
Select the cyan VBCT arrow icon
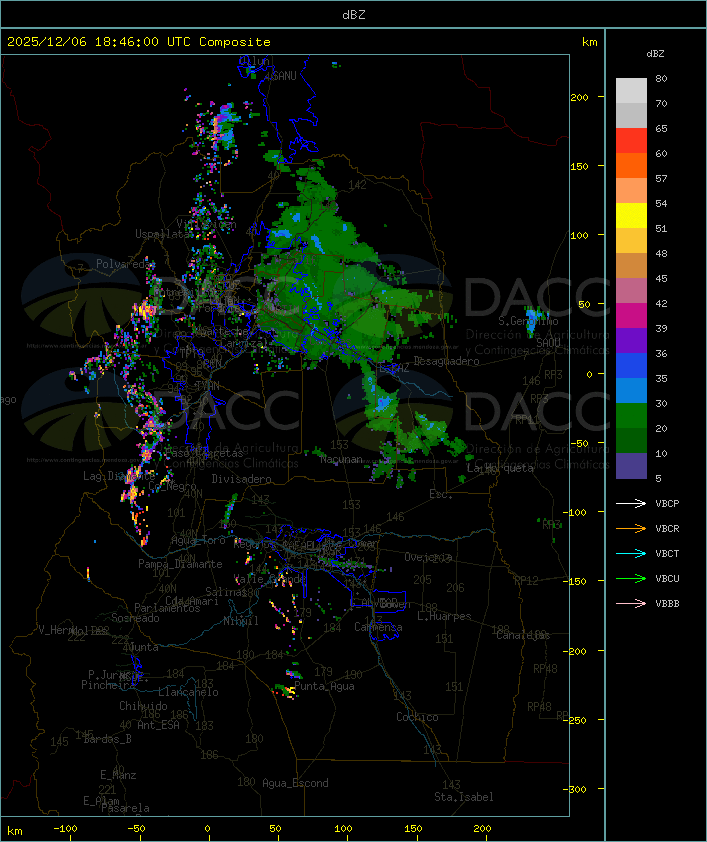coord(631,553)
